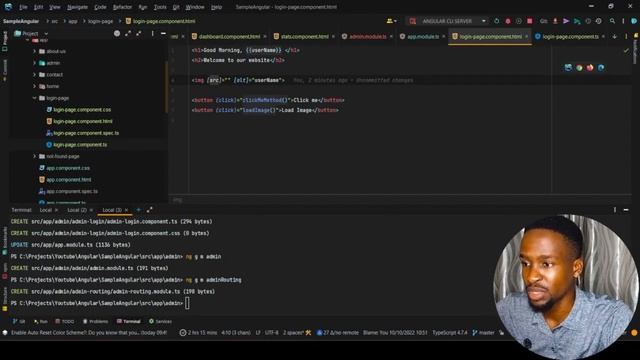Switch to dashboard.component.html editor tab
Image resolution: width=640 pixels, height=360 pixels.
pyautogui.click(x=229, y=36)
